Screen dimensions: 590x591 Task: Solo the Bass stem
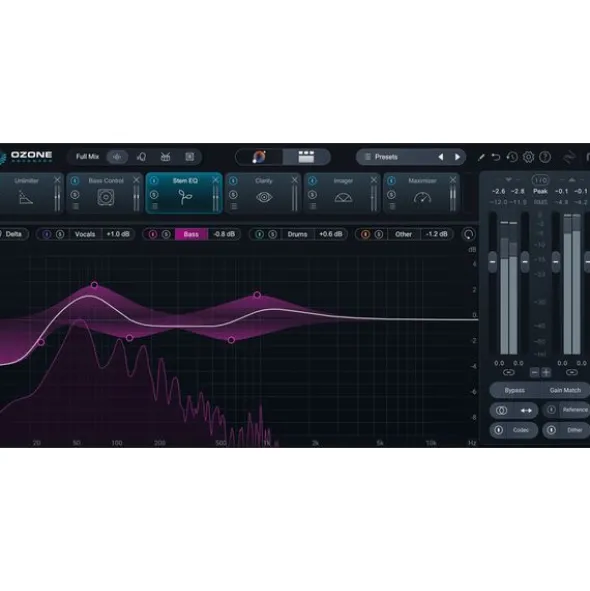[166, 234]
